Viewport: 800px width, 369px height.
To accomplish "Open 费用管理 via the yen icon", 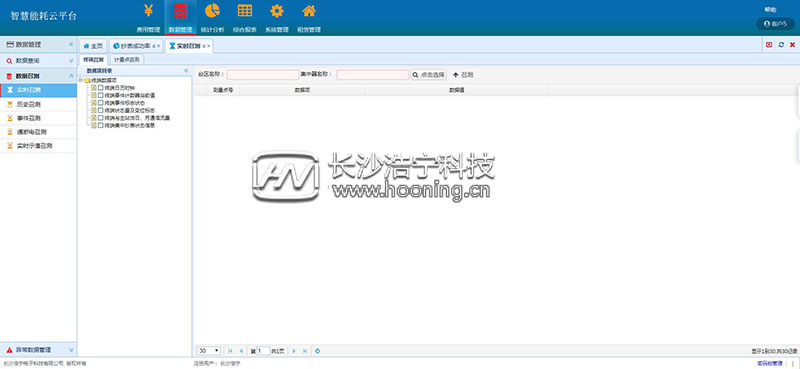I will 148,11.
